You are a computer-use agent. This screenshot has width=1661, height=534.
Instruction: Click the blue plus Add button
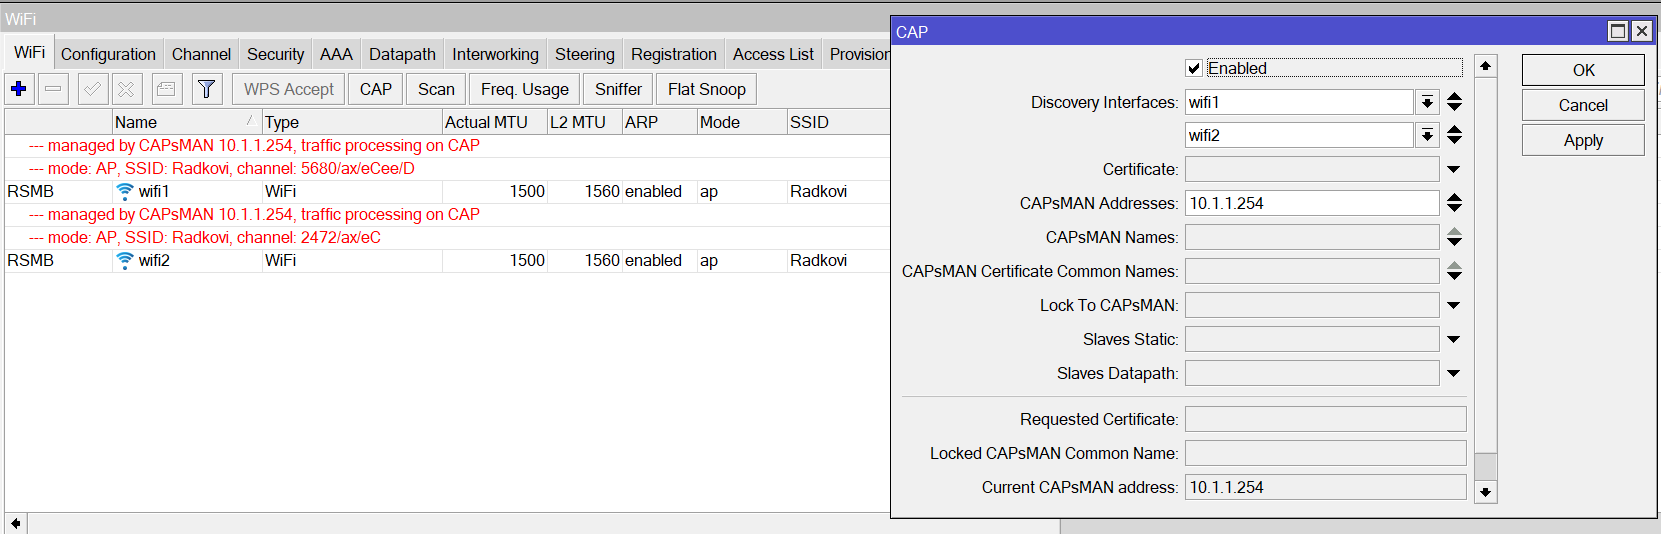tap(19, 89)
